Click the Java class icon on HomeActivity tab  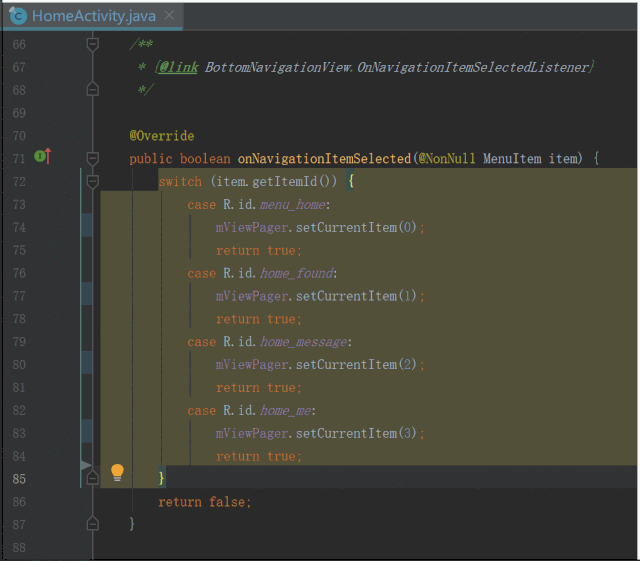18,16
